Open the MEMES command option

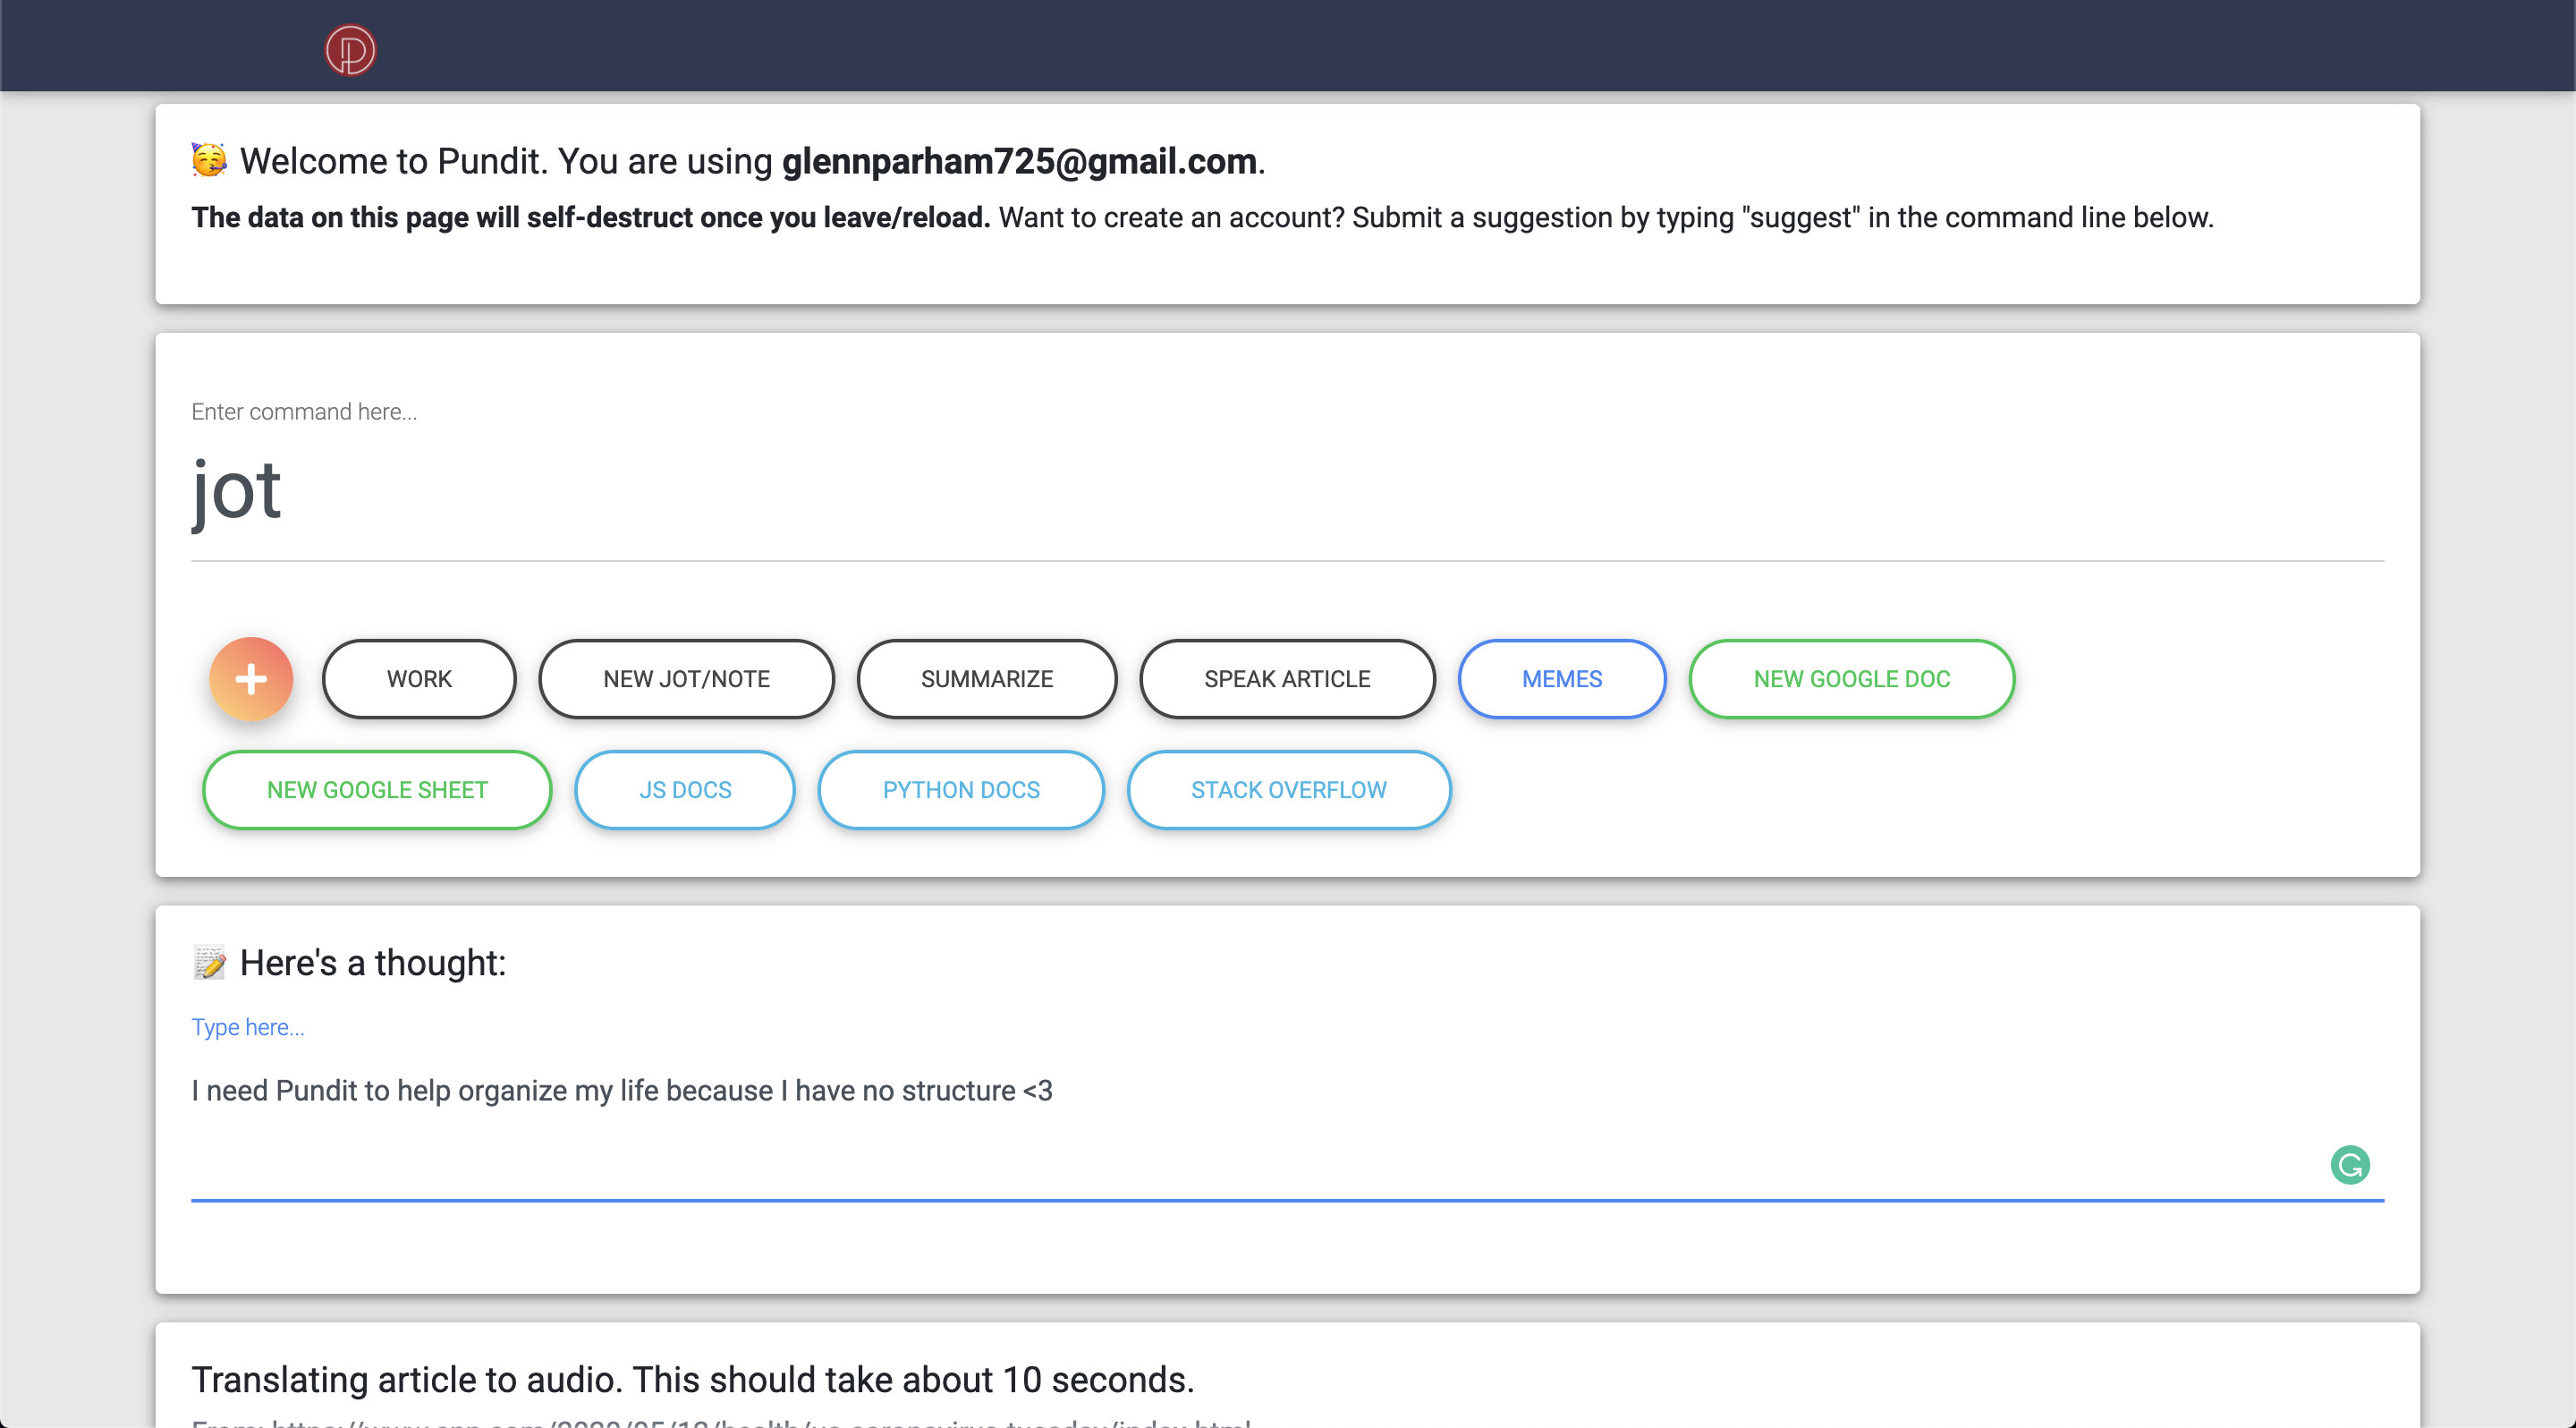(x=1561, y=679)
